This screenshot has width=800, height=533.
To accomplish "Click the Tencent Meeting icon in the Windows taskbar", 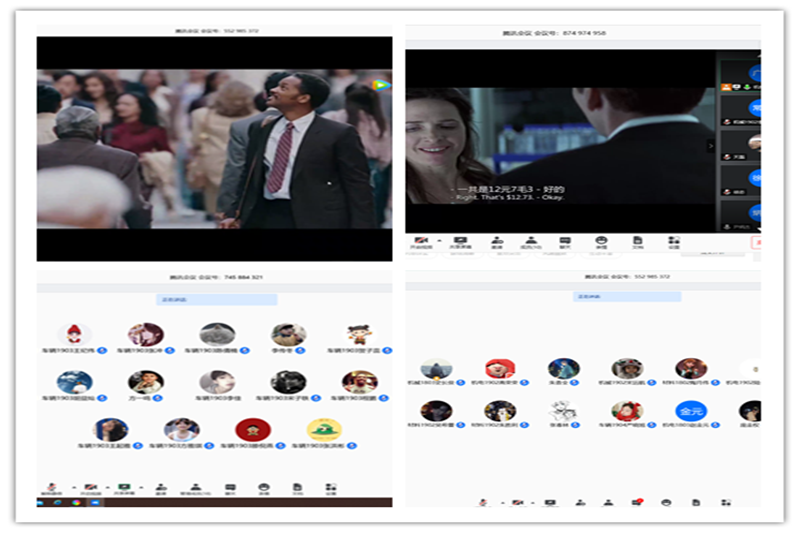I will [x=95, y=503].
